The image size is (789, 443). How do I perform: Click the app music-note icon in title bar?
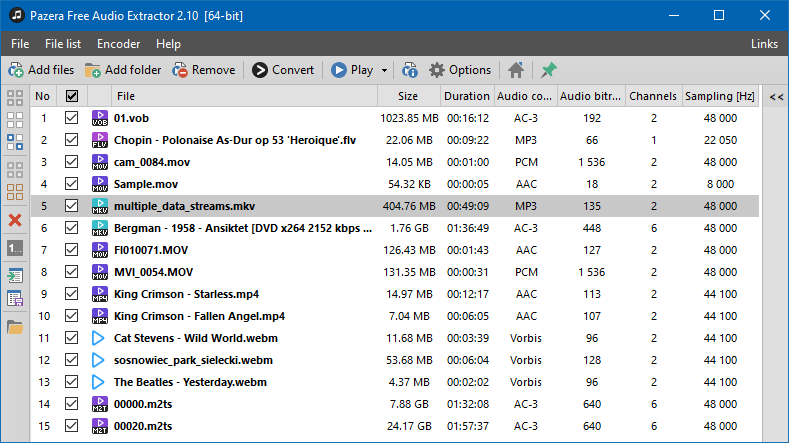coord(17,15)
